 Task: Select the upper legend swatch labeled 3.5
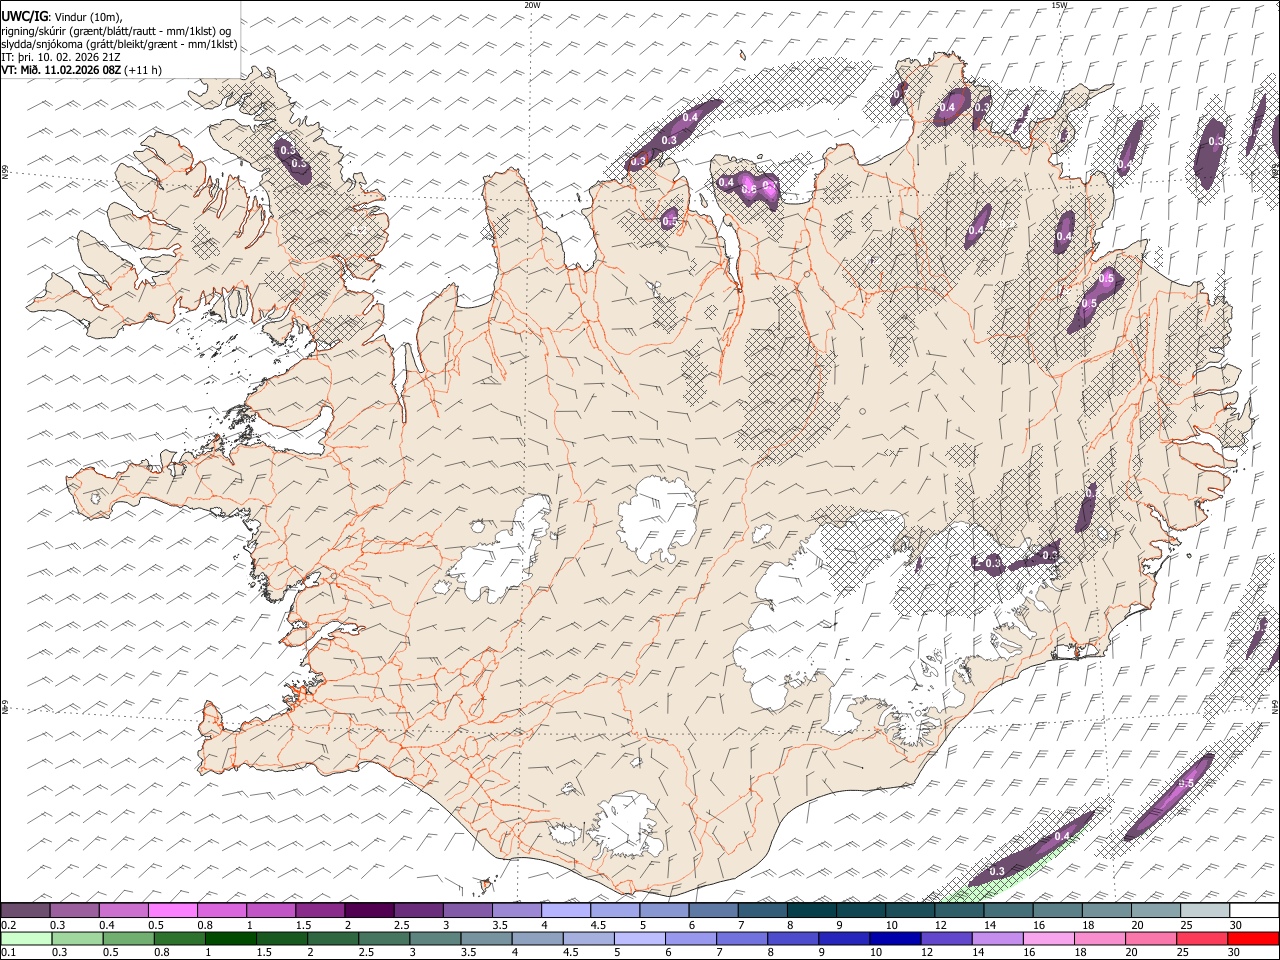click(516, 910)
